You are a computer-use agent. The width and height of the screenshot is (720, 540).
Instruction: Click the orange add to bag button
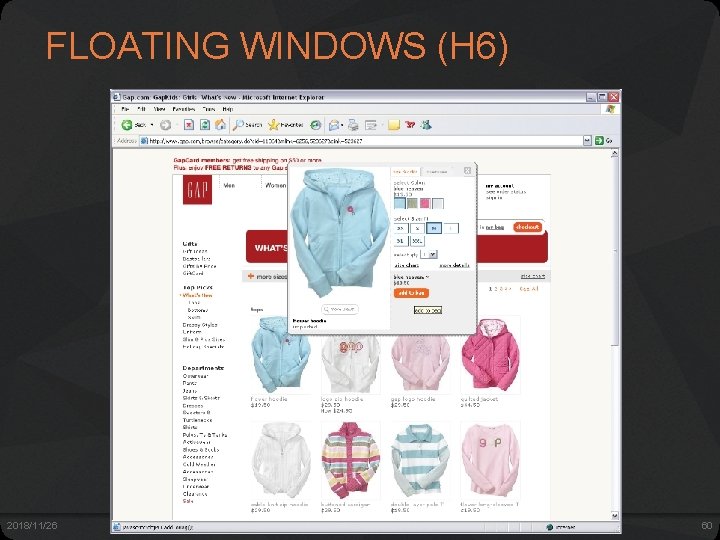point(411,293)
